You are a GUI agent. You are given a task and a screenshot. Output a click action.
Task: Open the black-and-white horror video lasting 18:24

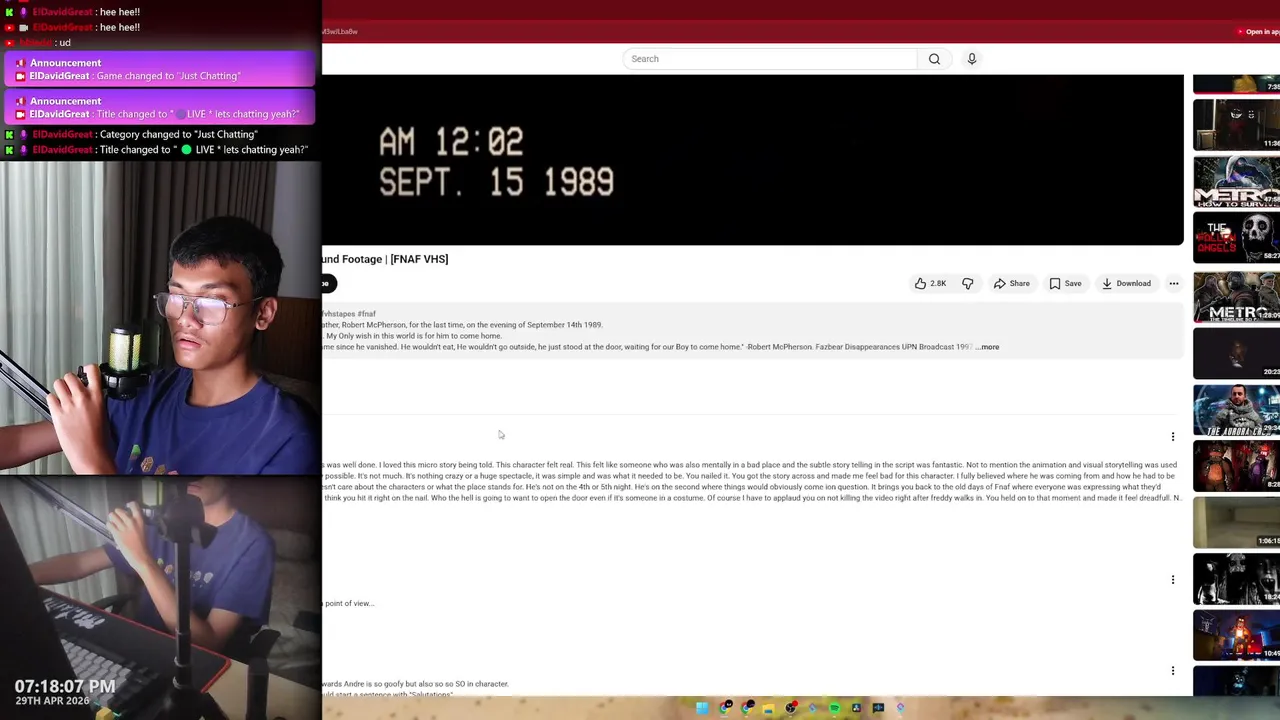tap(1236, 581)
